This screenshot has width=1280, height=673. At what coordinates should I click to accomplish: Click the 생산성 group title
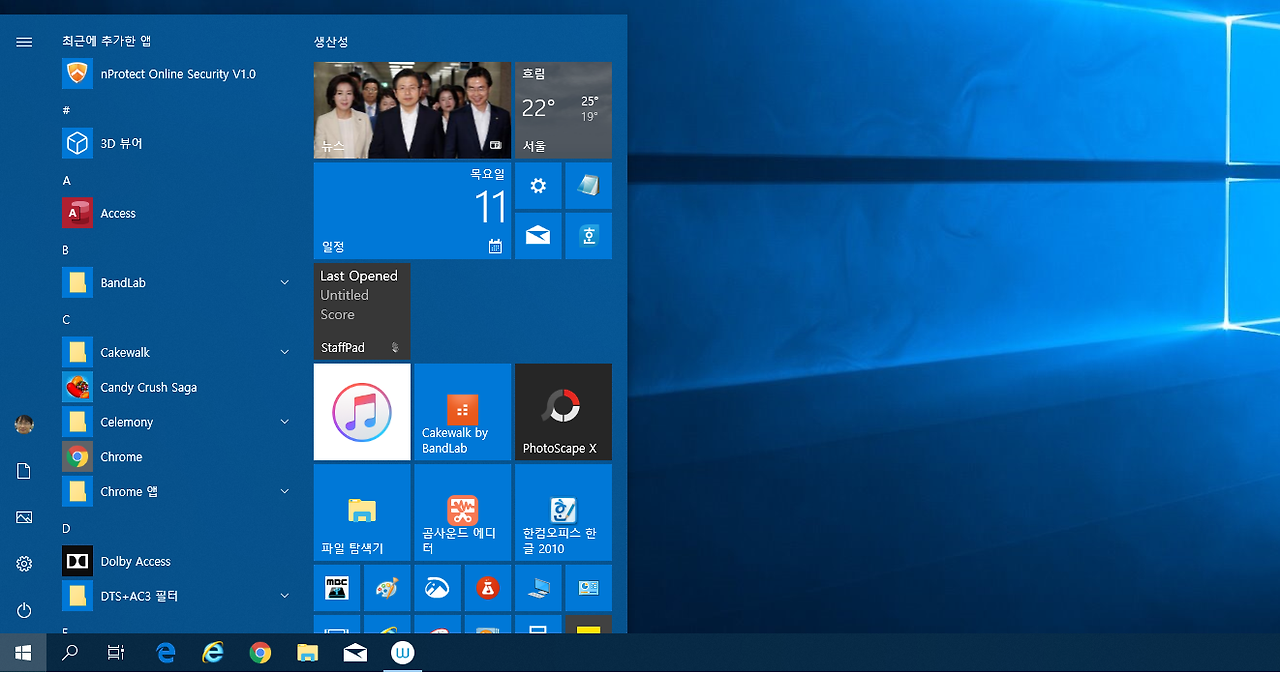(331, 42)
